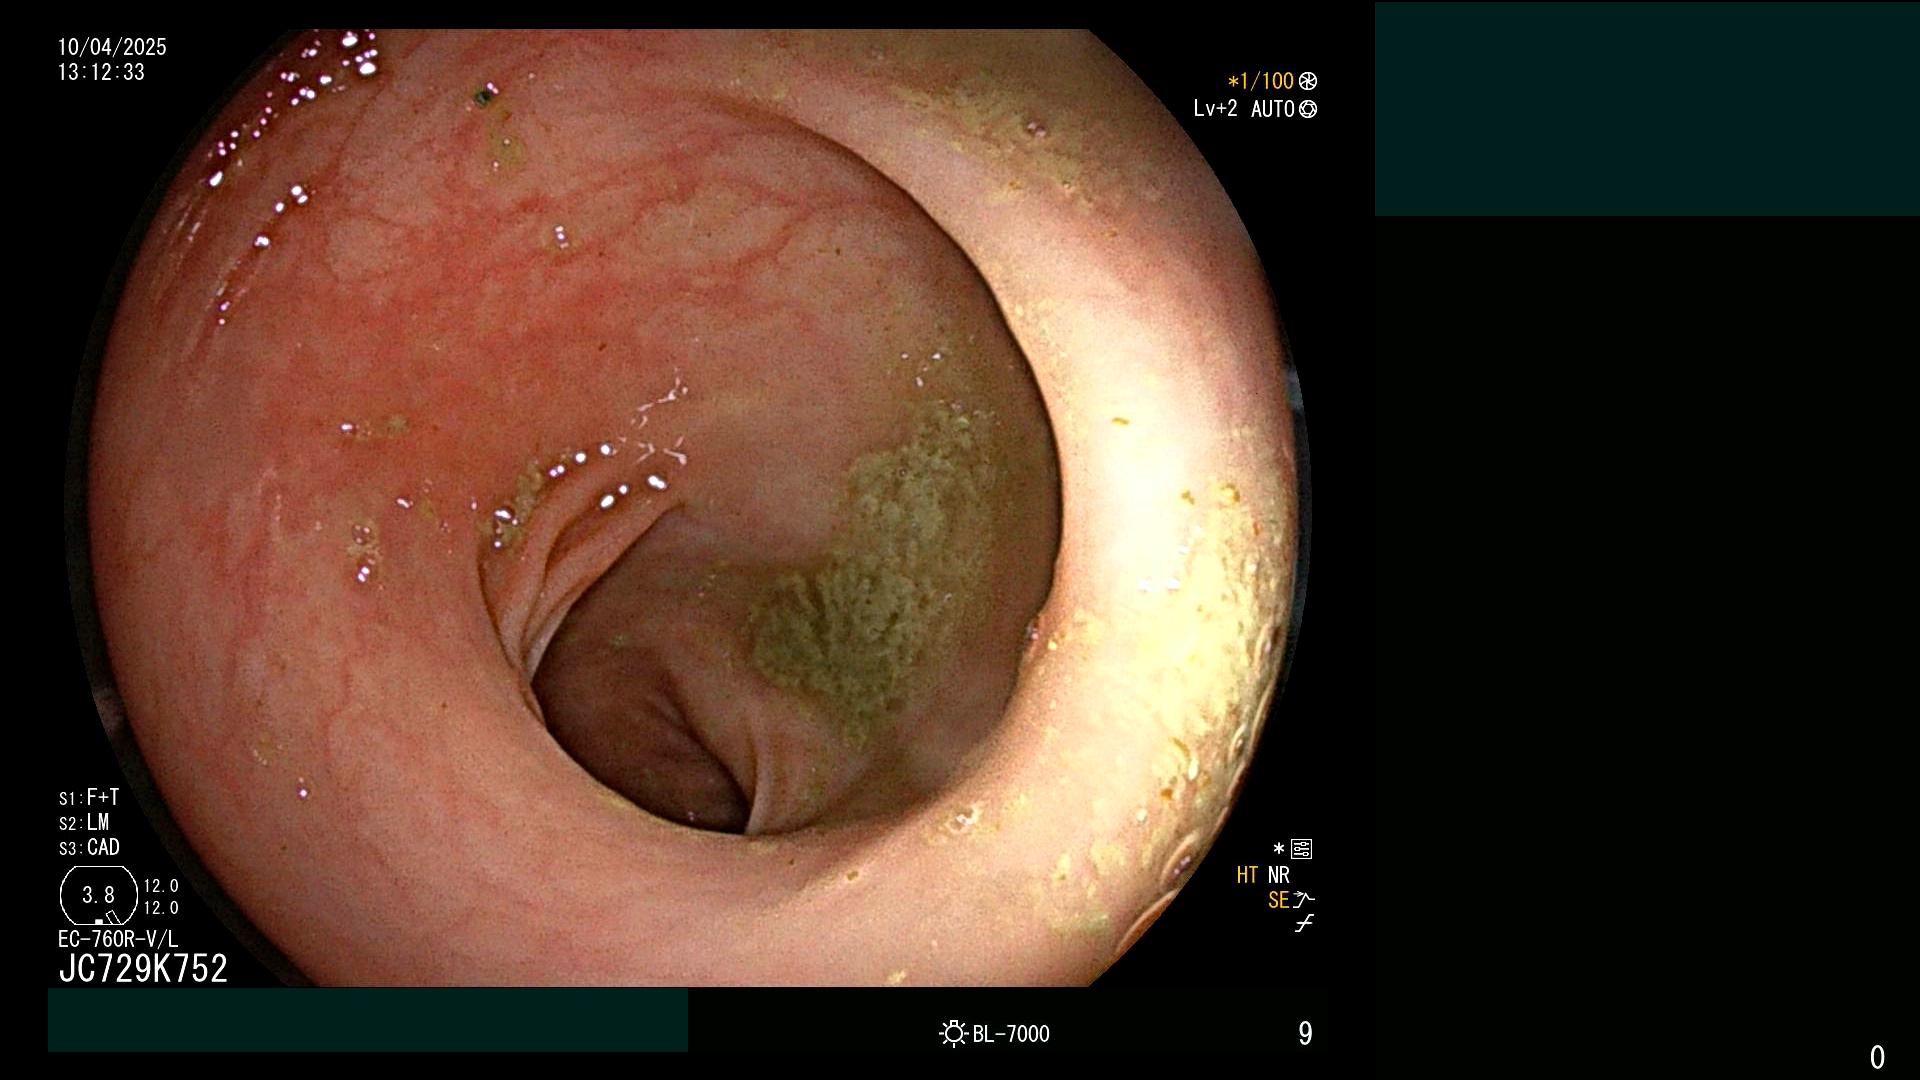Screen dimensions: 1920x1080
Task: Click the image settings sliders icon
Action: [1301, 849]
